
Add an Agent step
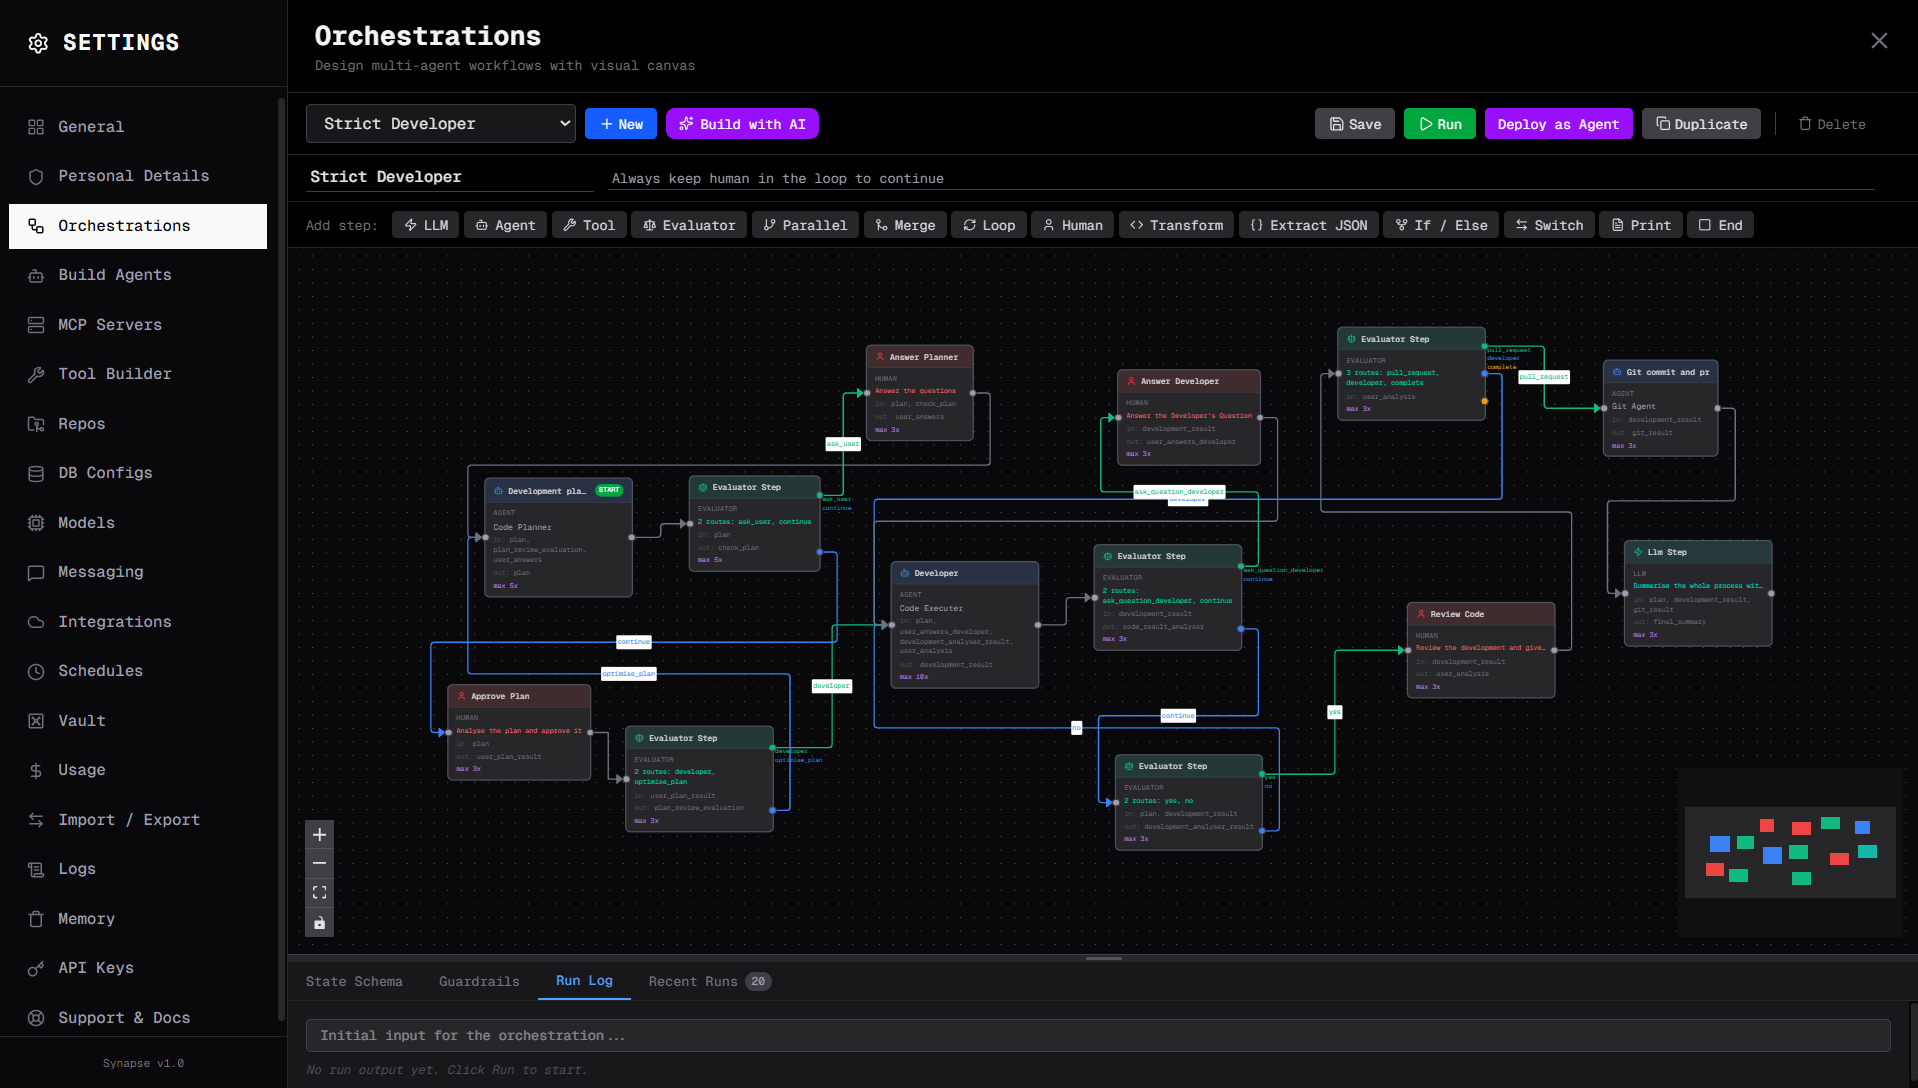(x=505, y=225)
